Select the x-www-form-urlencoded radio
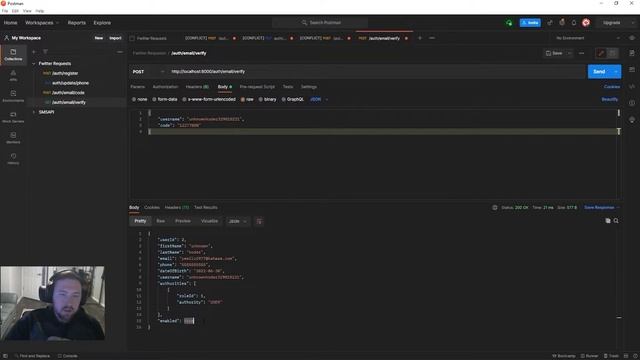Viewport: 640px width, 360px height. point(184,99)
